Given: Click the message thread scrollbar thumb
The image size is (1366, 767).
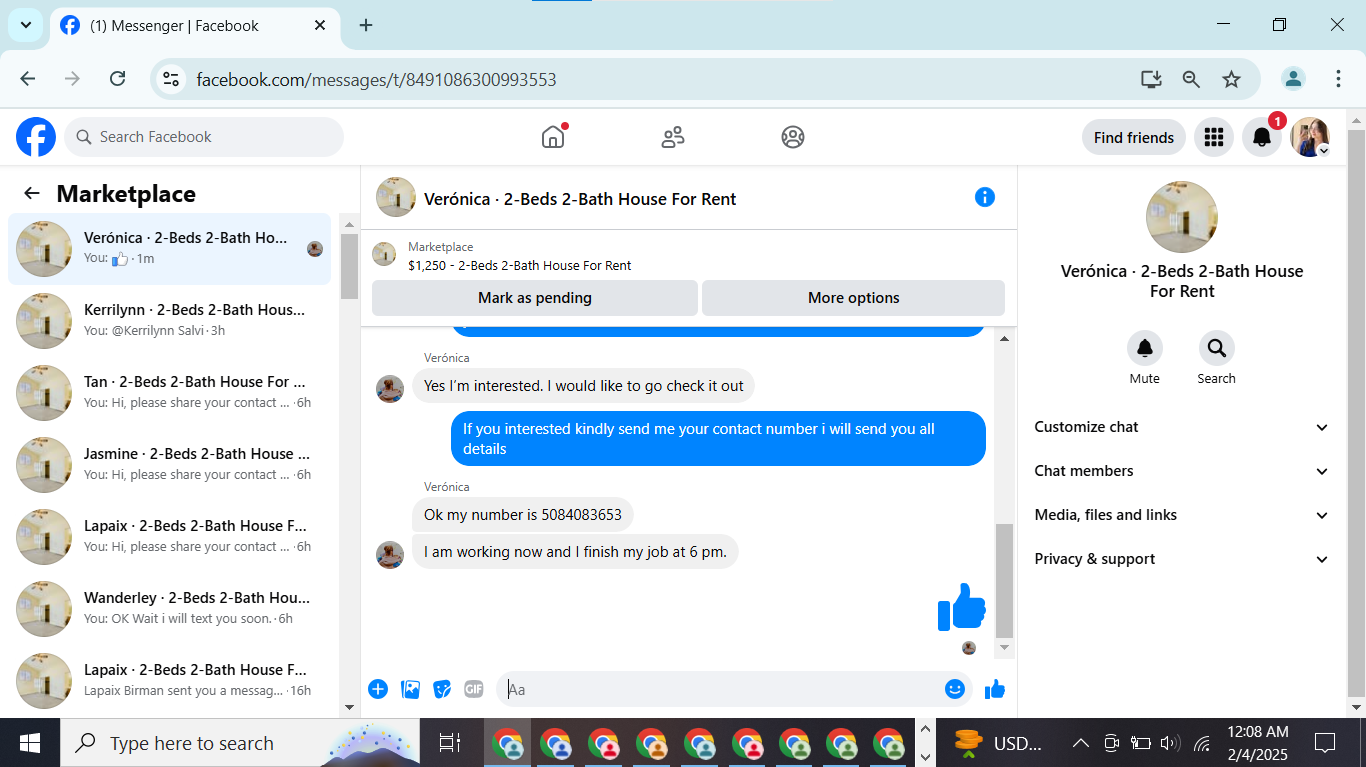Looking at the screenshot, I should tap(1005, 581).
